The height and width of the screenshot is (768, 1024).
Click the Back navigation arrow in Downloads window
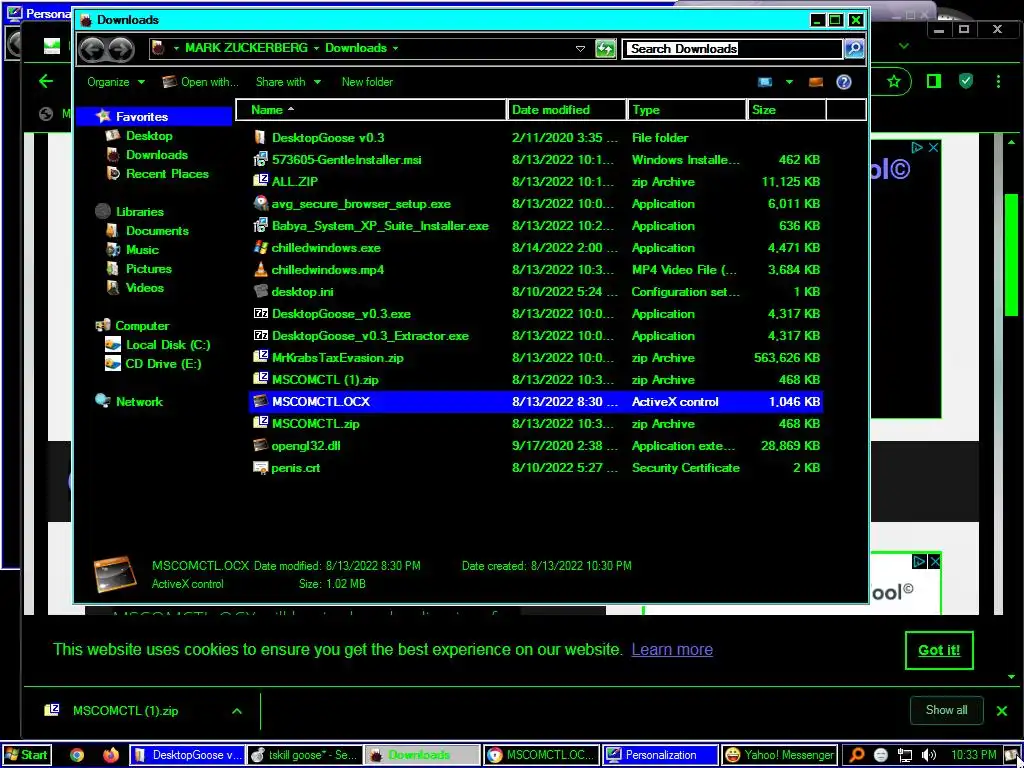(x=91, y=49)
